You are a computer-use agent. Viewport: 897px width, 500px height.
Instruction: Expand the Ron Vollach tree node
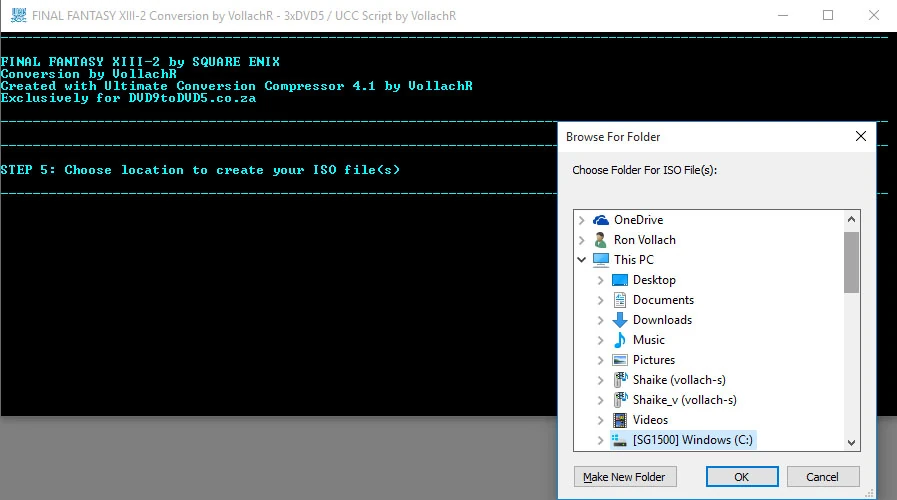click(582, 240)
